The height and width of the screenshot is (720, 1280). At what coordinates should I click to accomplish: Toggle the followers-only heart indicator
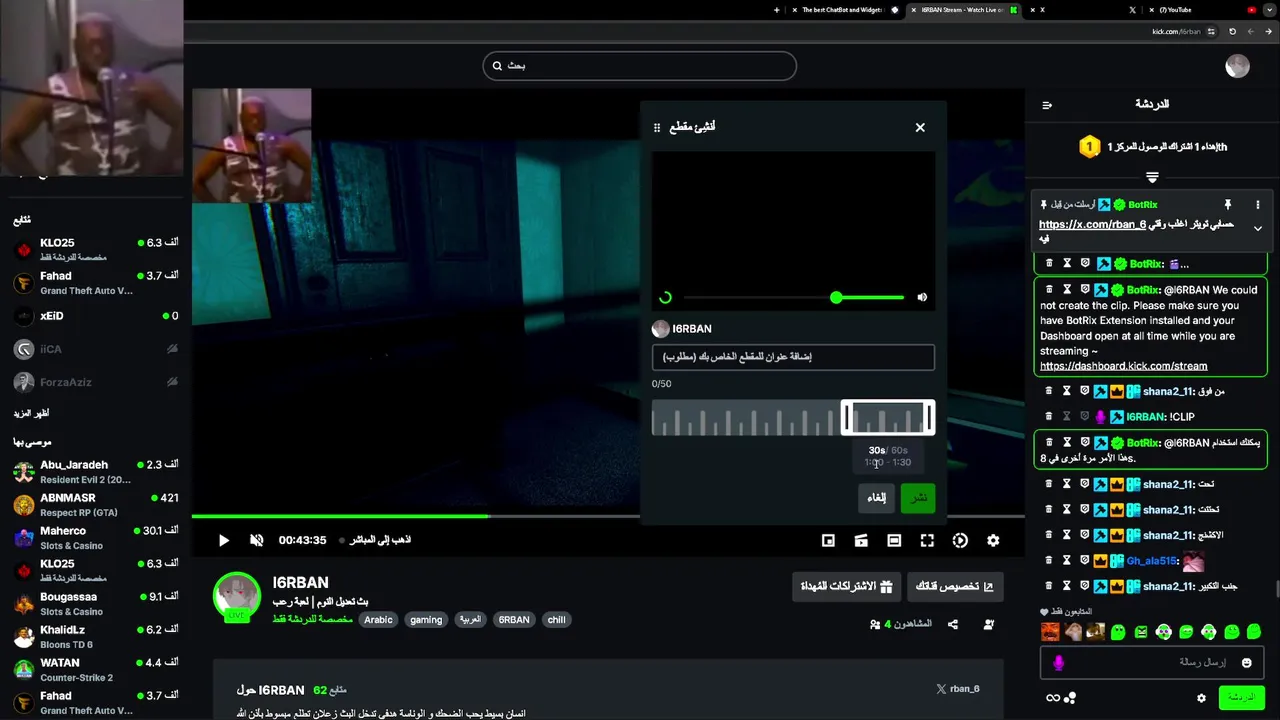coord(1045,612)
